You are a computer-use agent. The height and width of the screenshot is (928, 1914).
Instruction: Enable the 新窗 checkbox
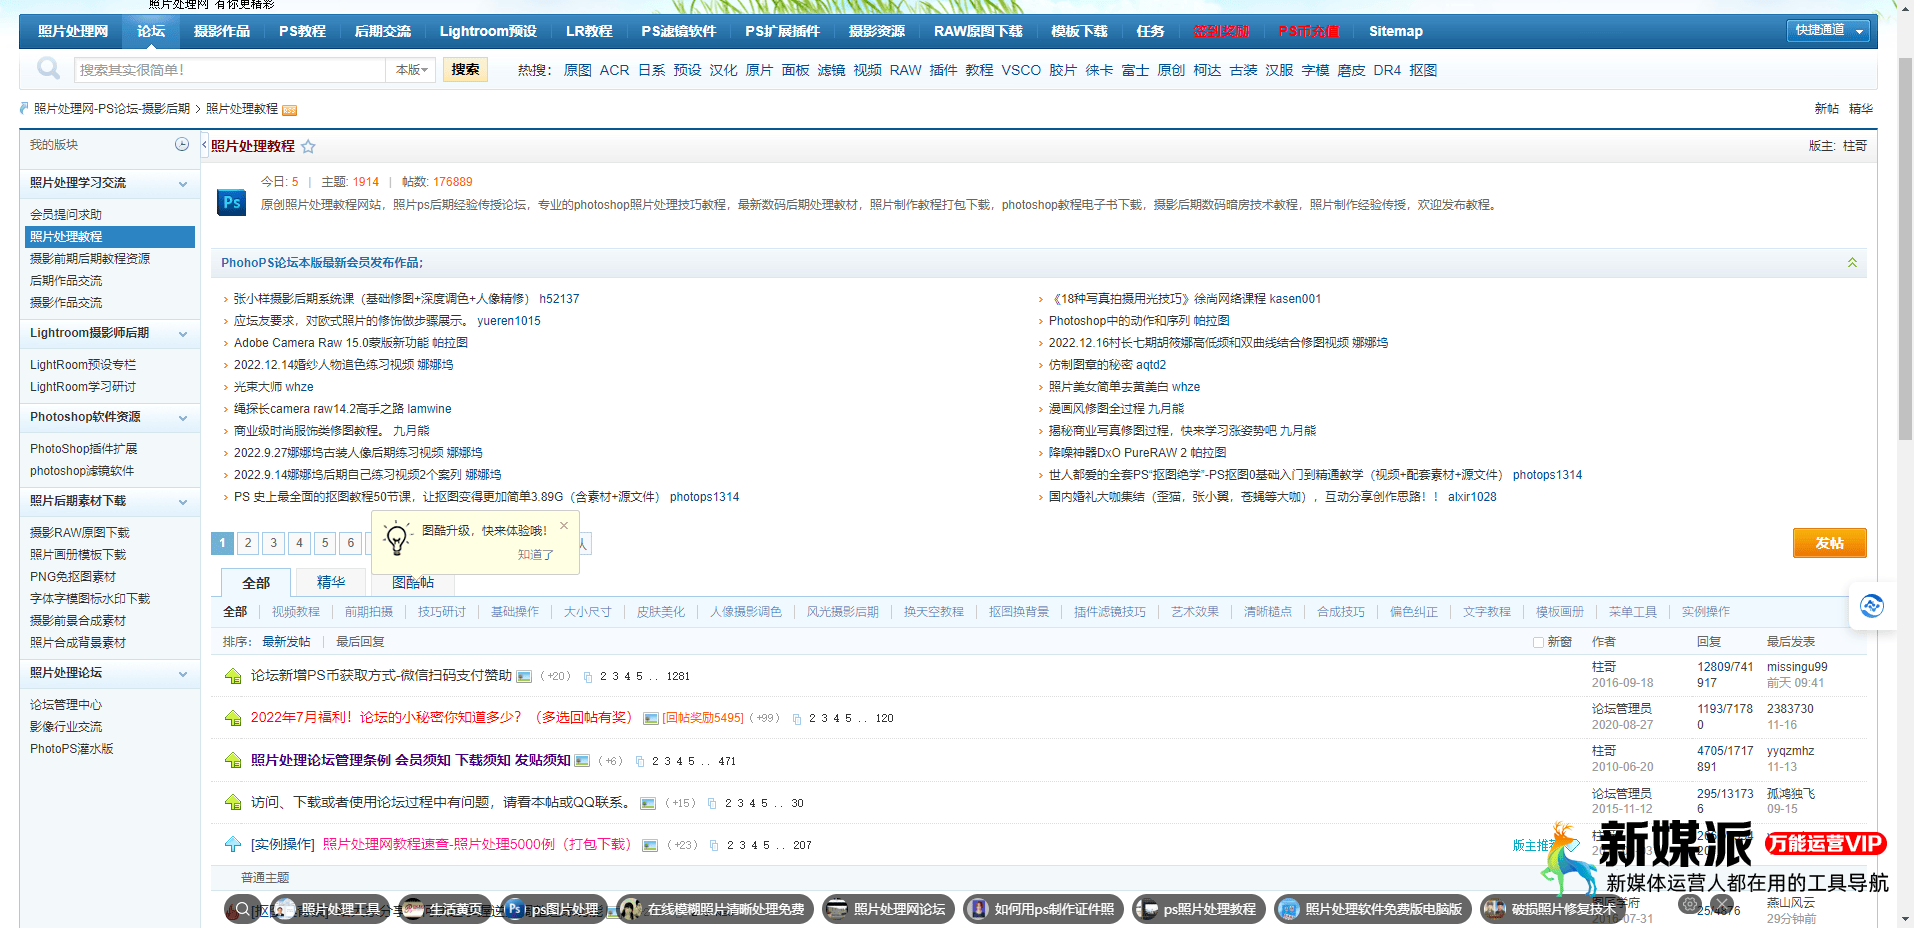pos(1538,642)
